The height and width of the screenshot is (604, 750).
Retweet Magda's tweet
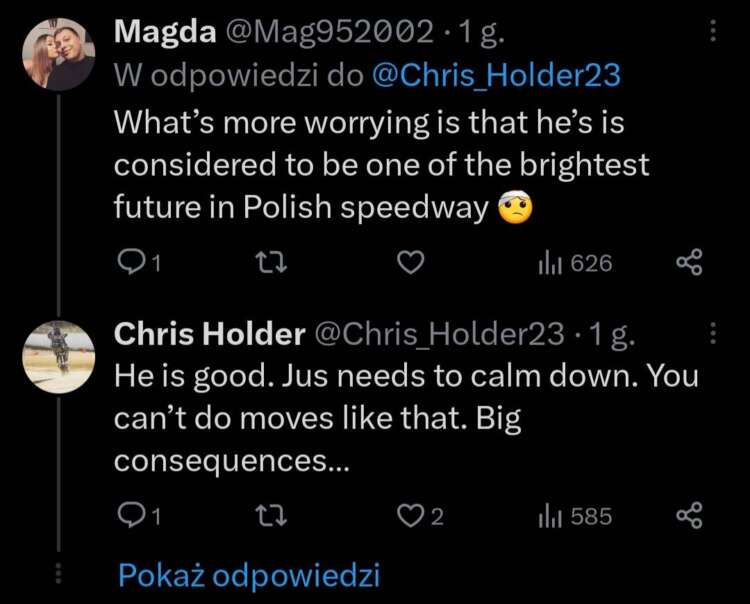pos(270,262)
